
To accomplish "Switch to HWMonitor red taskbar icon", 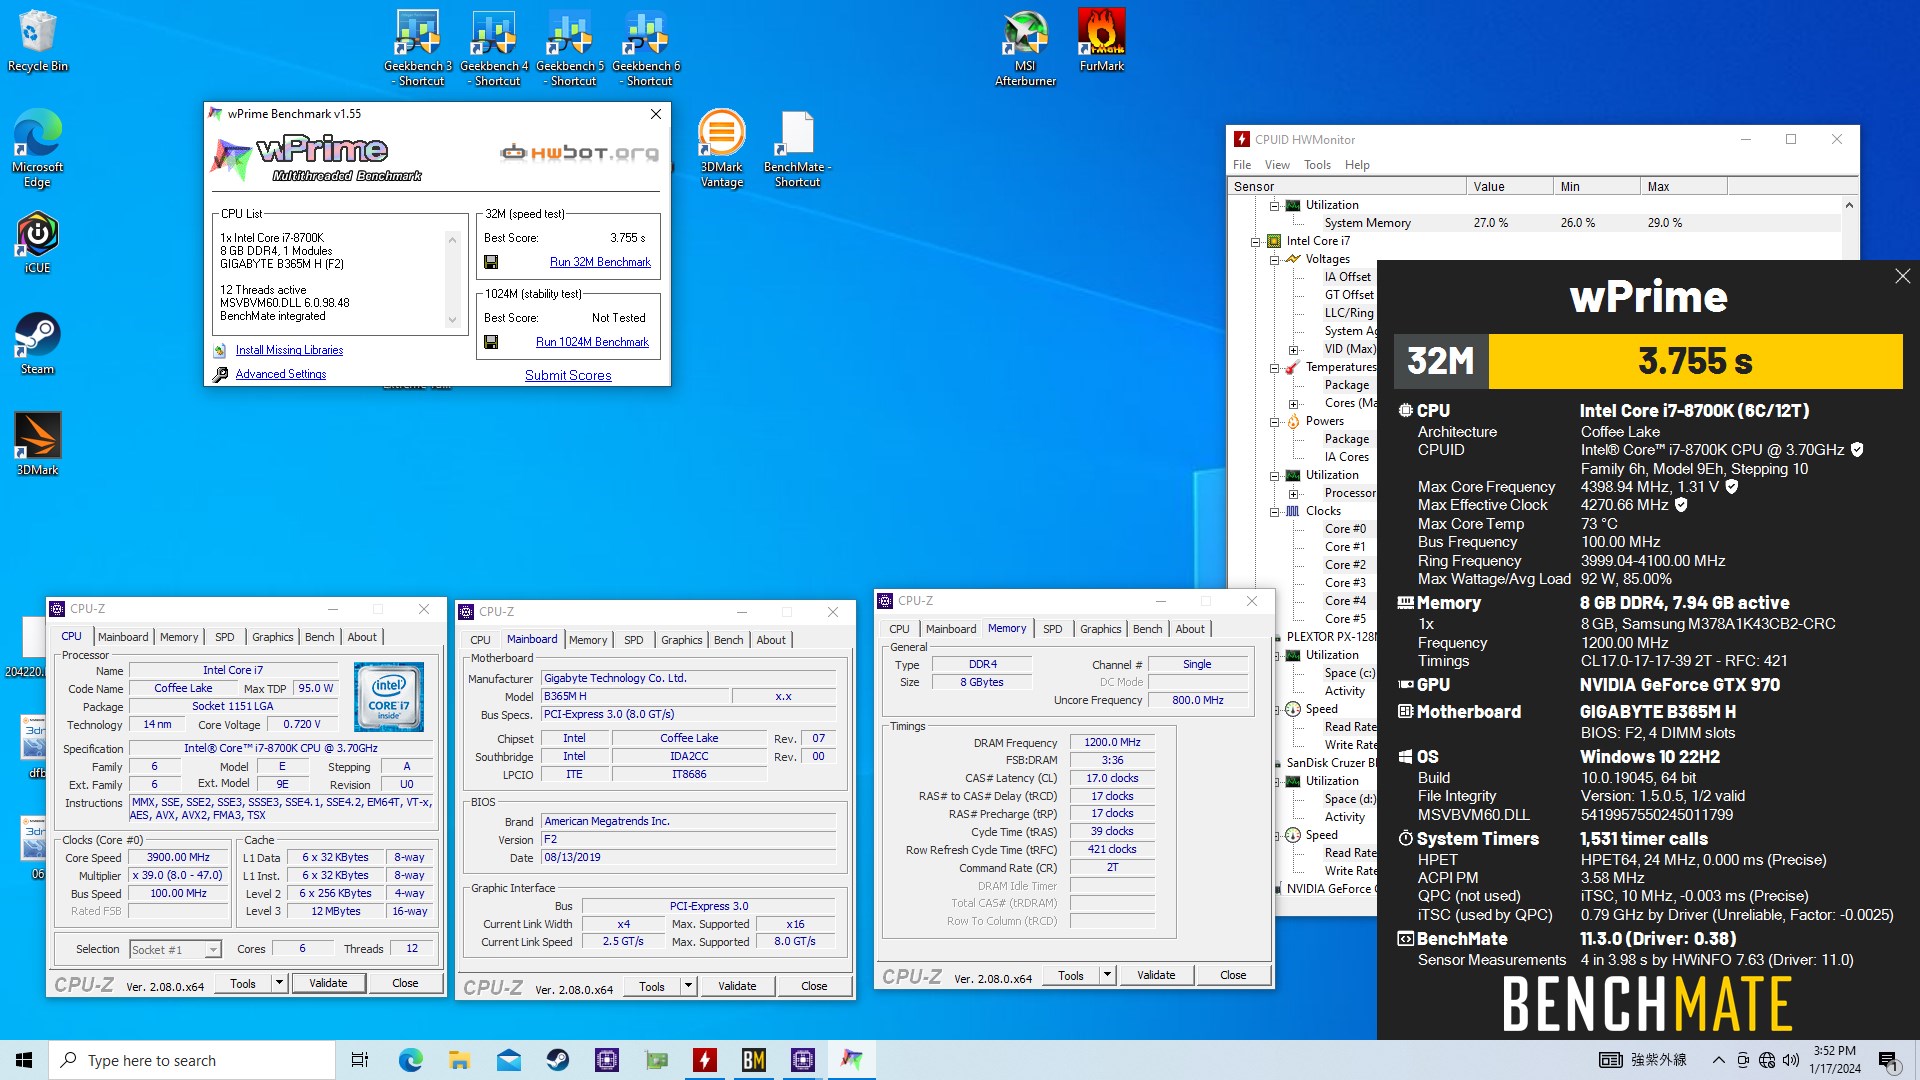I will click(x=705, y=1060).
